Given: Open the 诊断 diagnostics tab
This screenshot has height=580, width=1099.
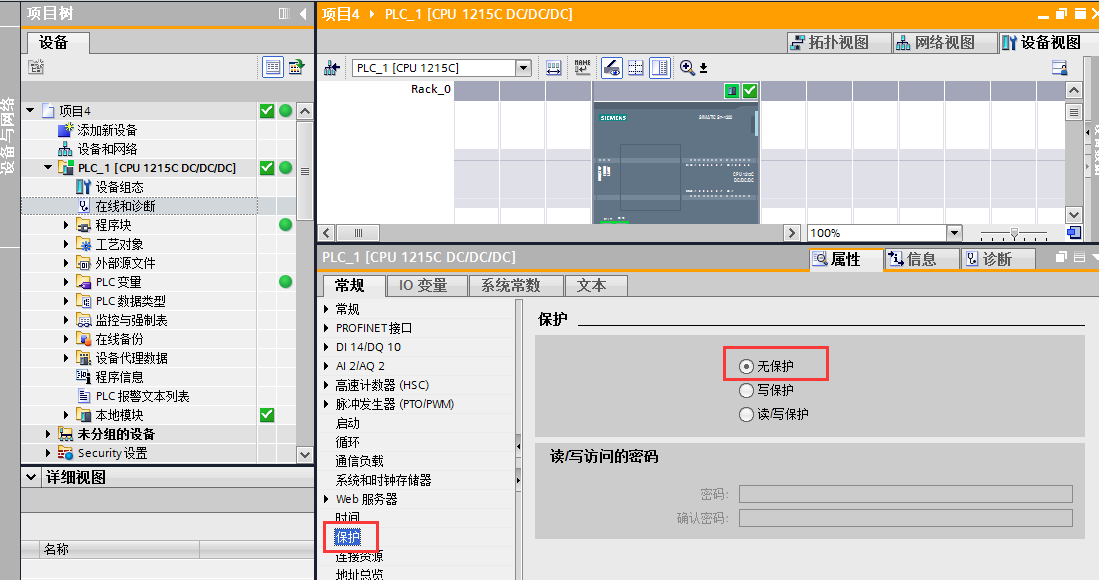Looking at the screenshot, I should coord(998,259).
